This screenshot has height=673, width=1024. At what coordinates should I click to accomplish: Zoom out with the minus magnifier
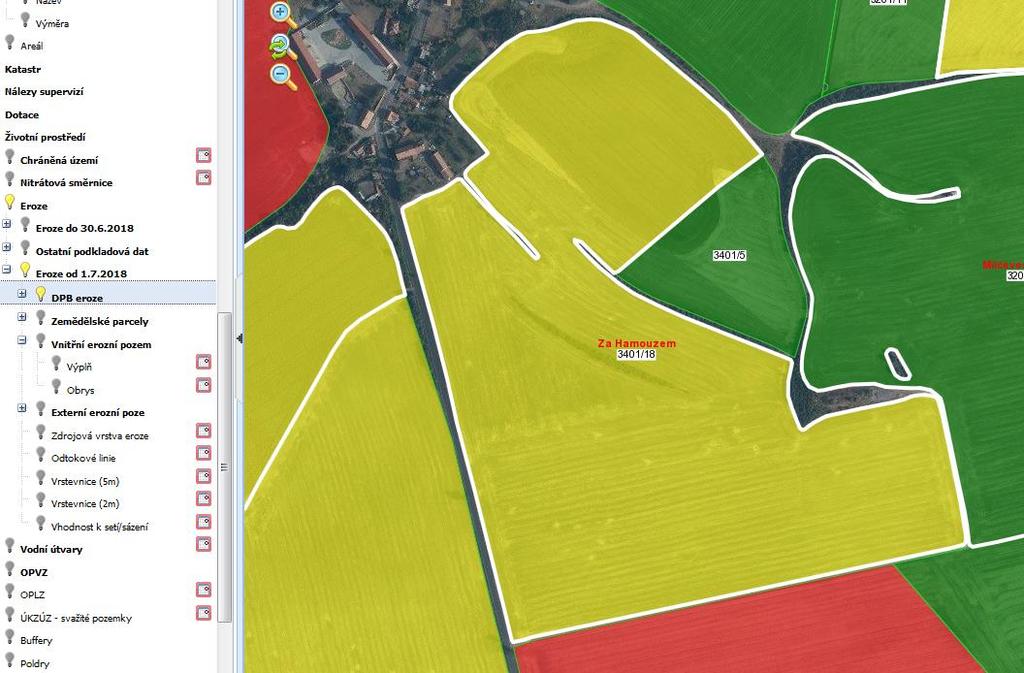[282, 76]
